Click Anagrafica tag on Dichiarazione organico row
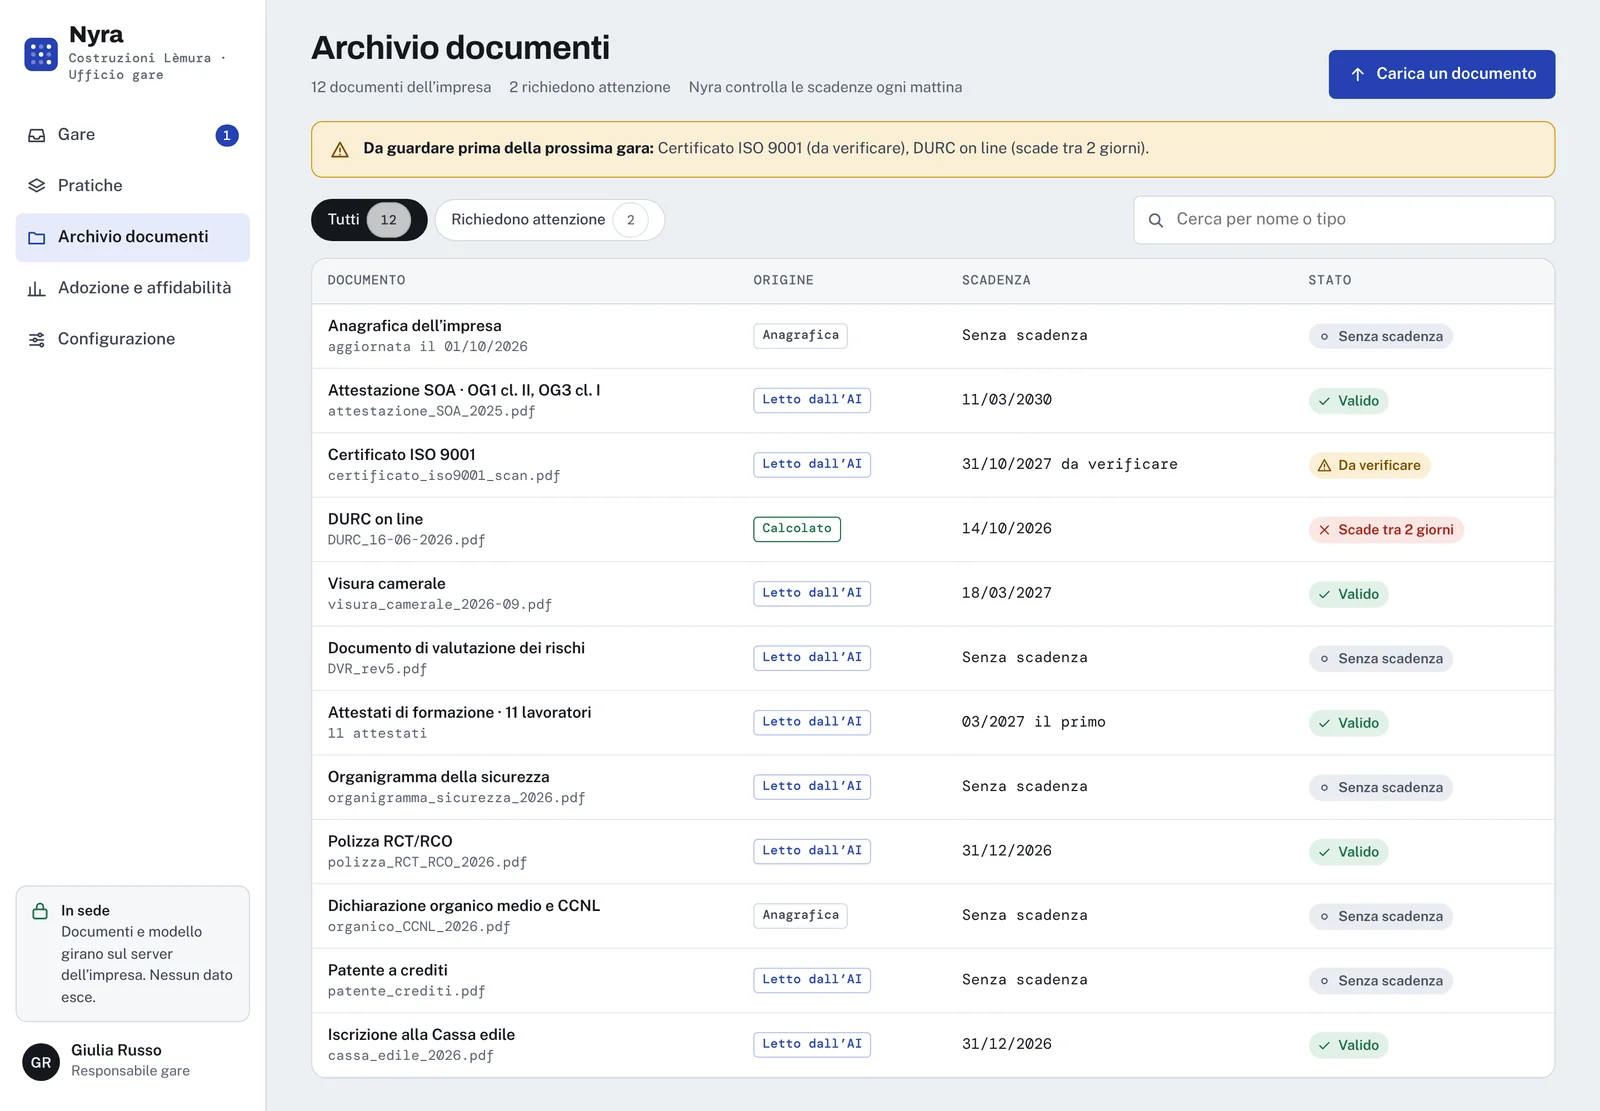The width and height of the screenshot is (1600, 1111). (x=800, y=915)
